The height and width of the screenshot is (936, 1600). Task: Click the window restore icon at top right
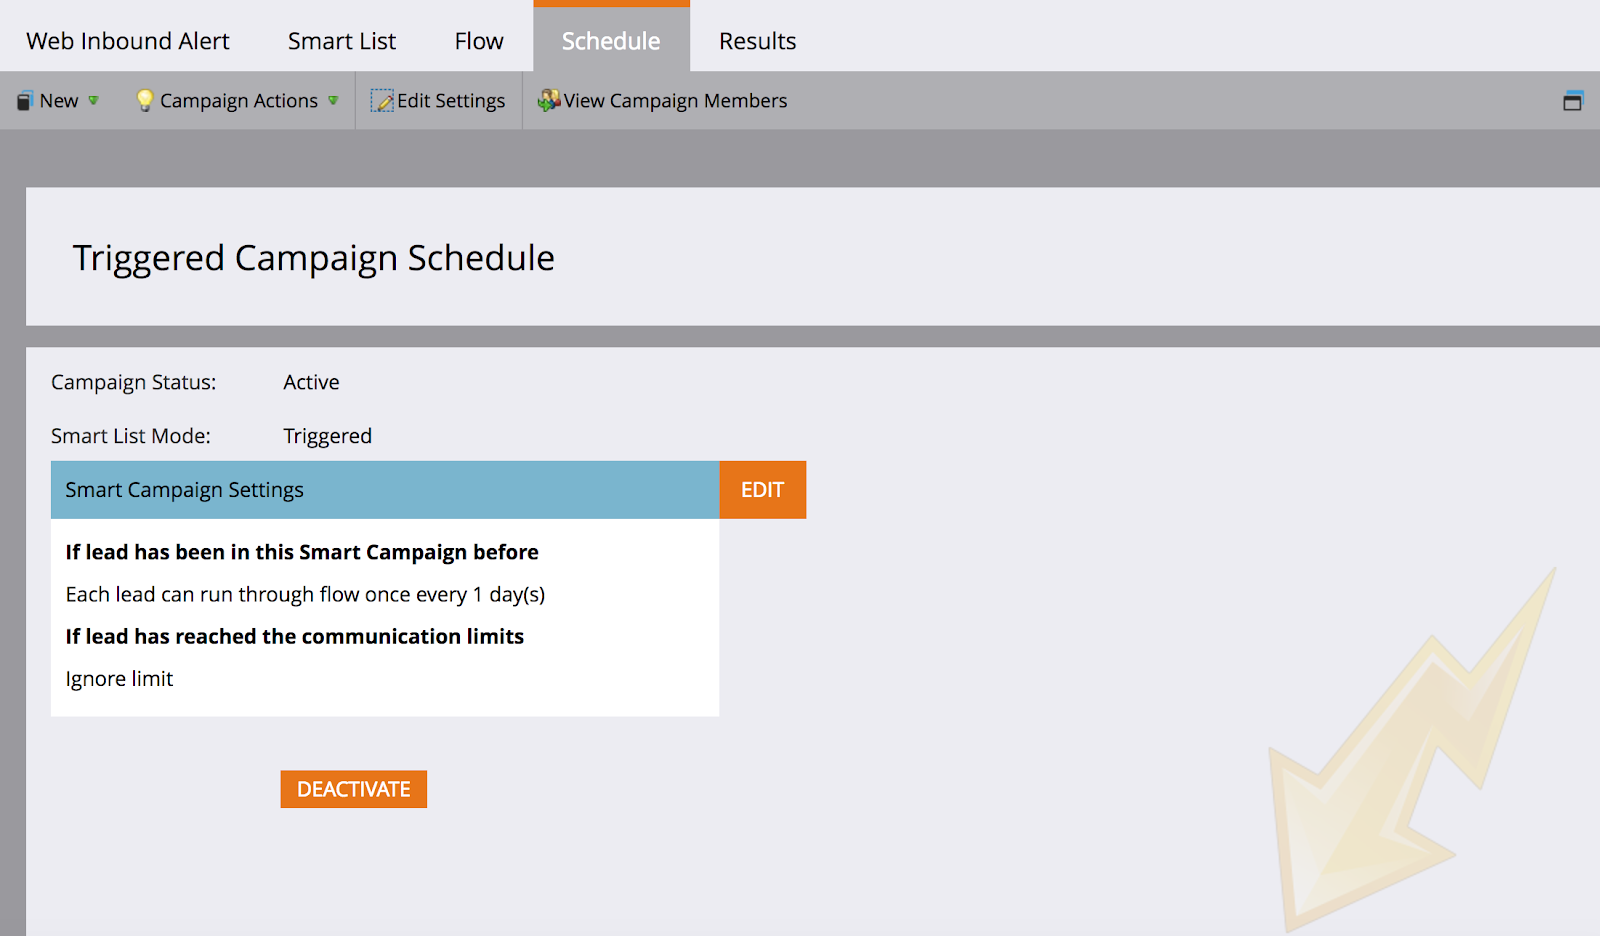1573,100
